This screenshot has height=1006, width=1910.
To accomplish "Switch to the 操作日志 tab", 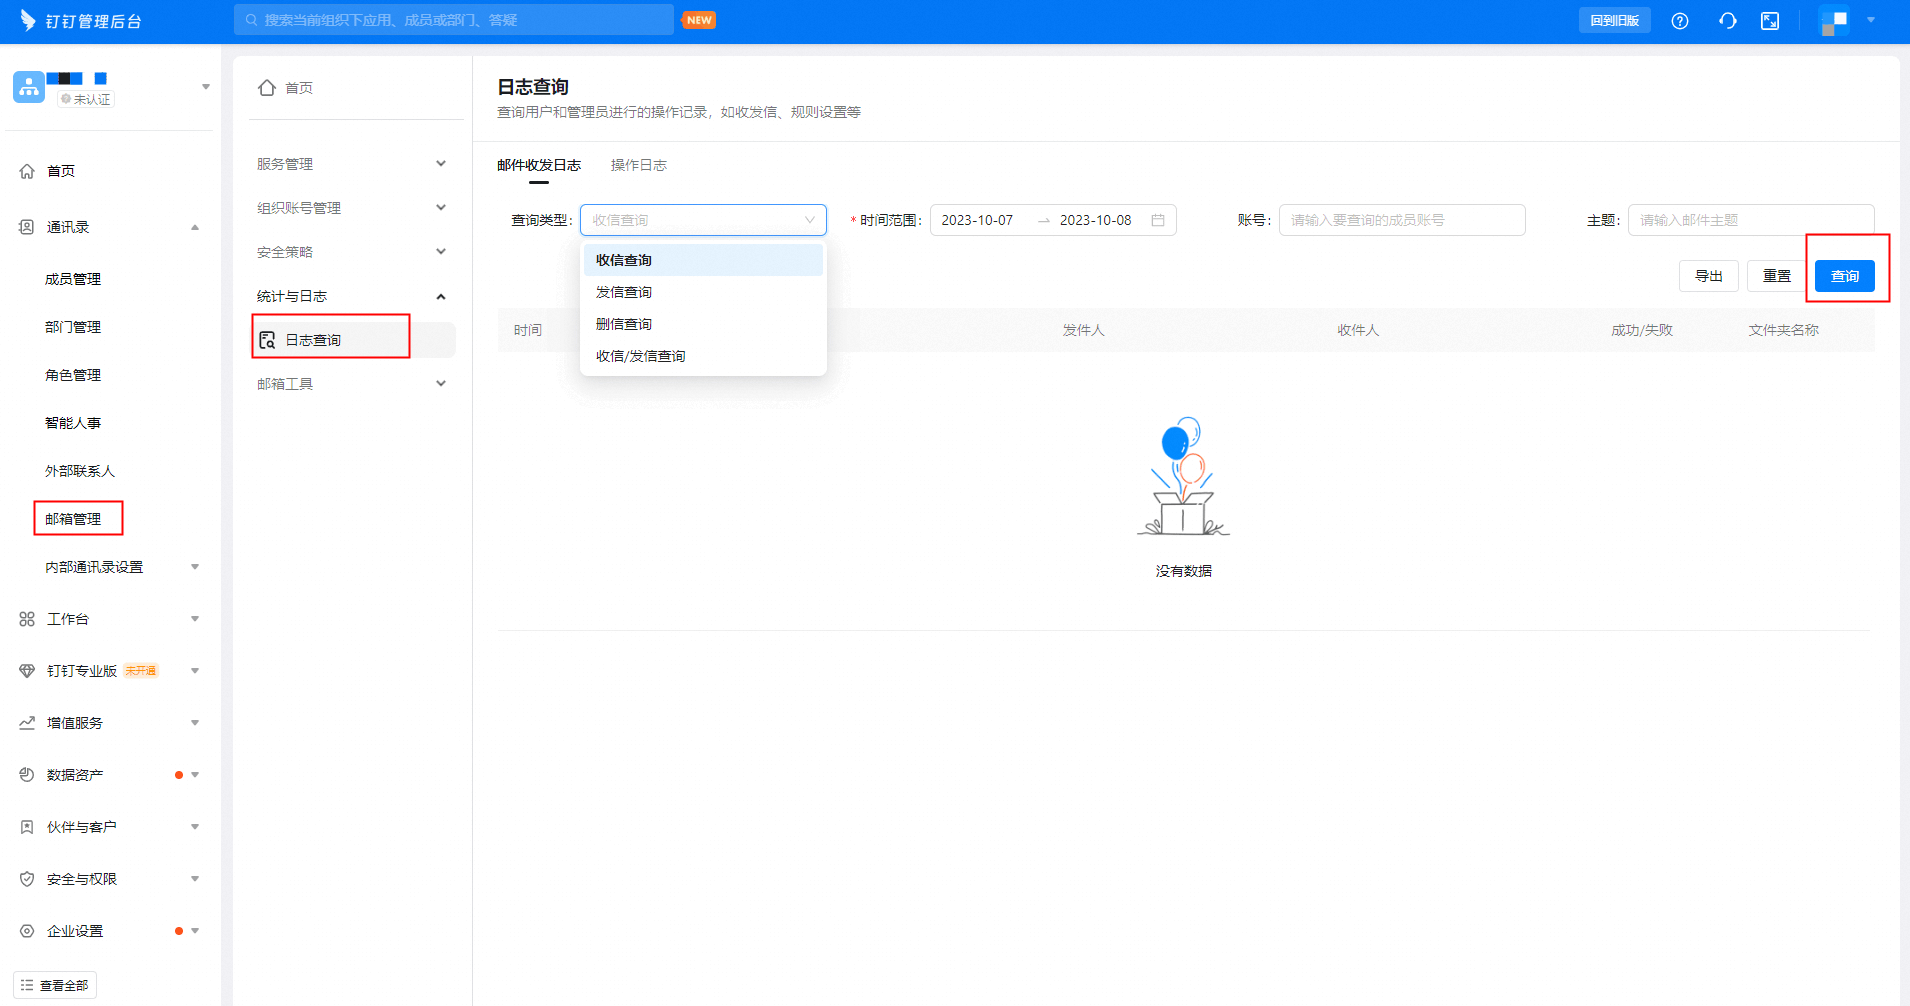I will (x=639, y=165).
